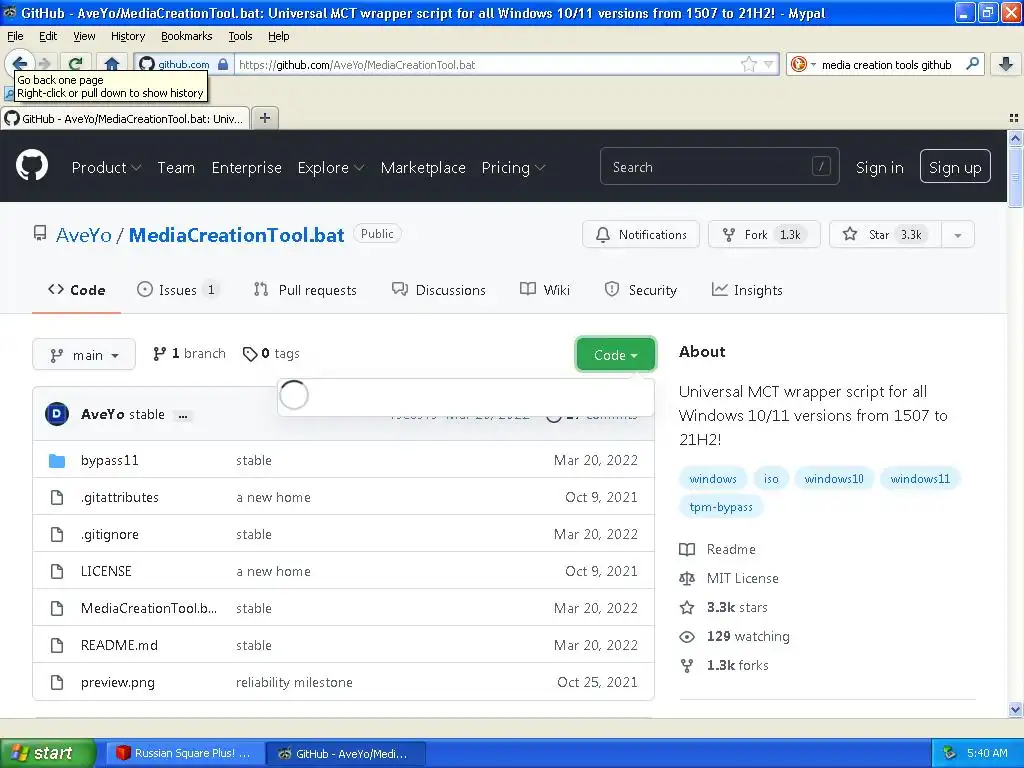Open the Edit menu
This screenshot has width=1024, height=768.
(48, 36)
